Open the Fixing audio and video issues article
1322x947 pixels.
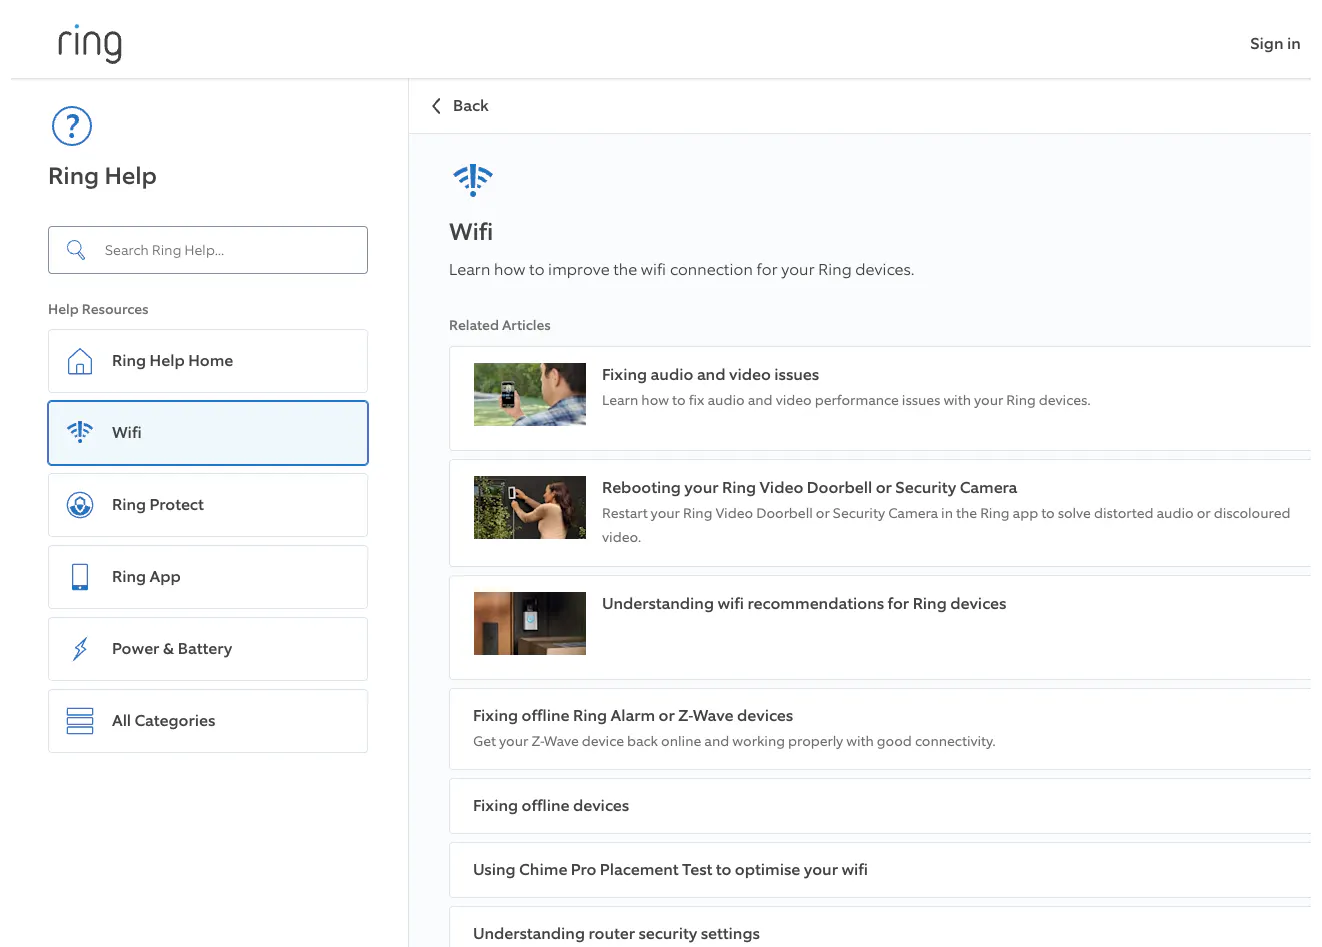coord(710,375)
